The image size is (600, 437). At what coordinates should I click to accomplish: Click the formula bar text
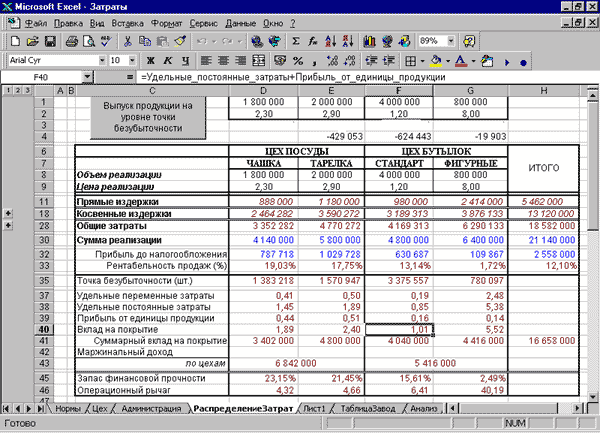click(293, 78)
